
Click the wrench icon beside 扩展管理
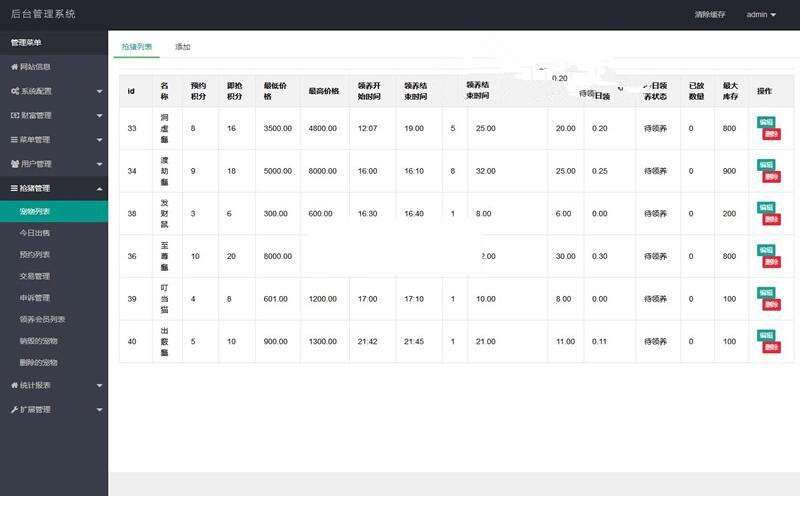(14, 410)
